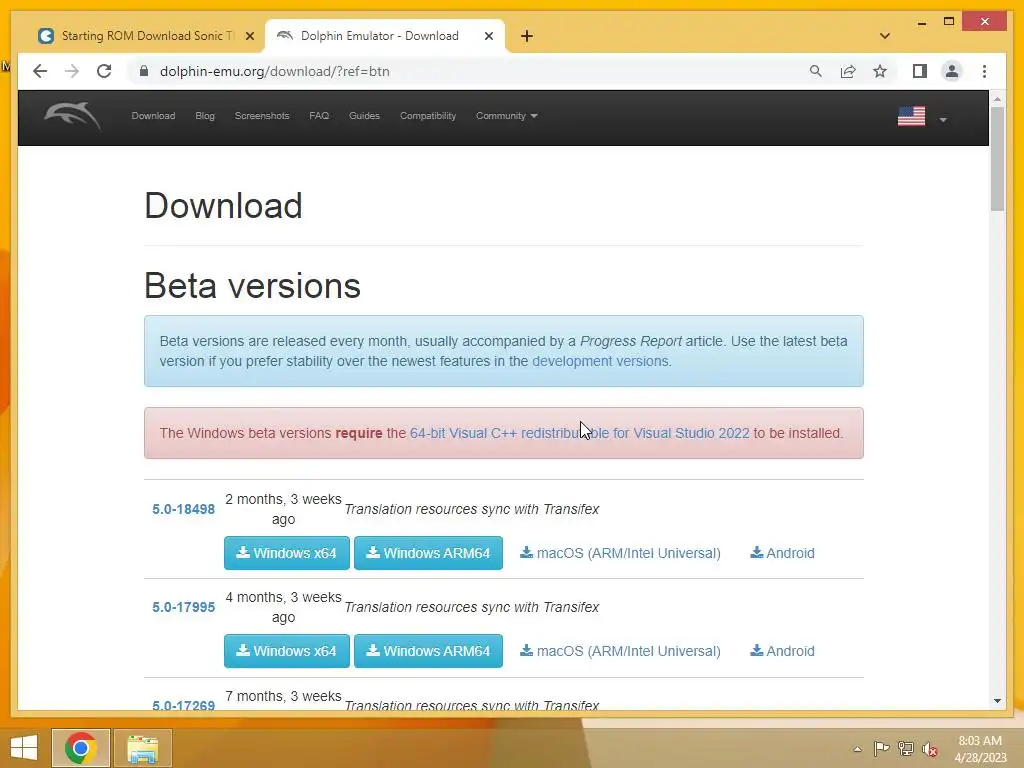Click the page vertical scrollbar thumb
Screen dimensions: 1024x768
[997, 159]
